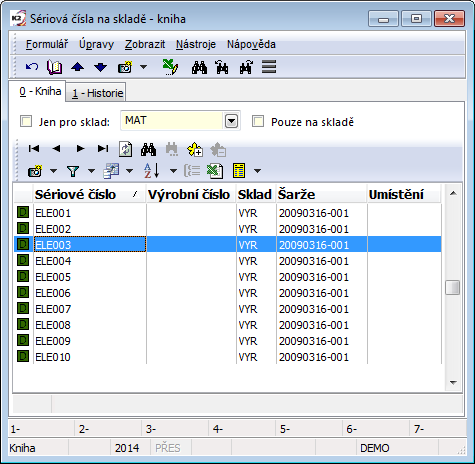475x464 pixels.
Task: Click the 'Šarže' column header
Action: (x=321, y=194)
